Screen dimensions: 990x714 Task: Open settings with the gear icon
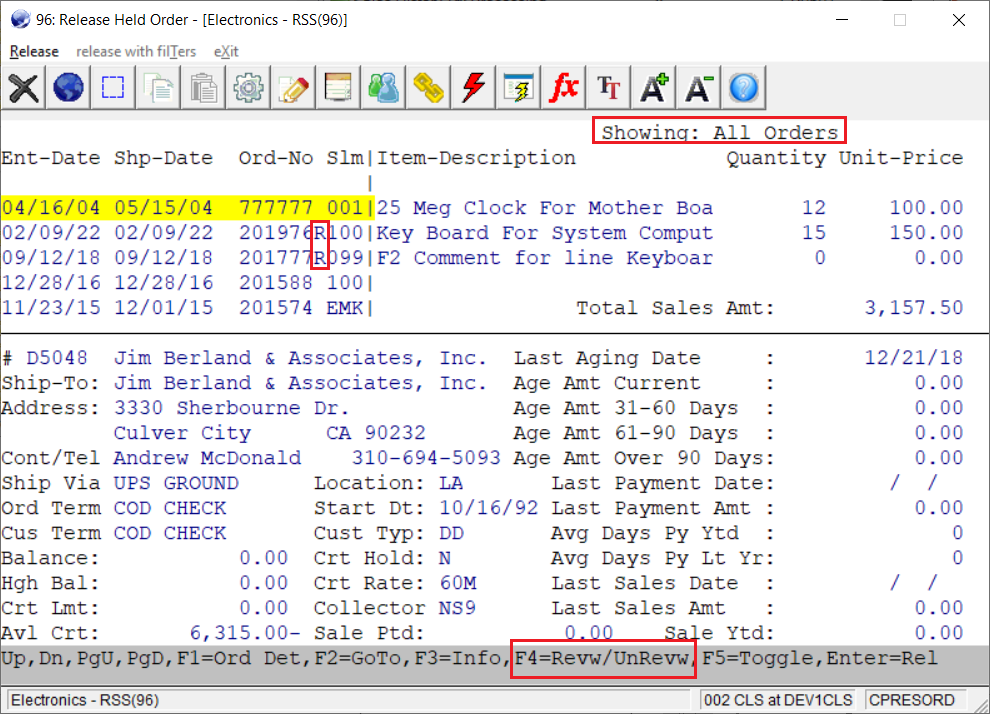pyautogui.click(x=248, y=87)
